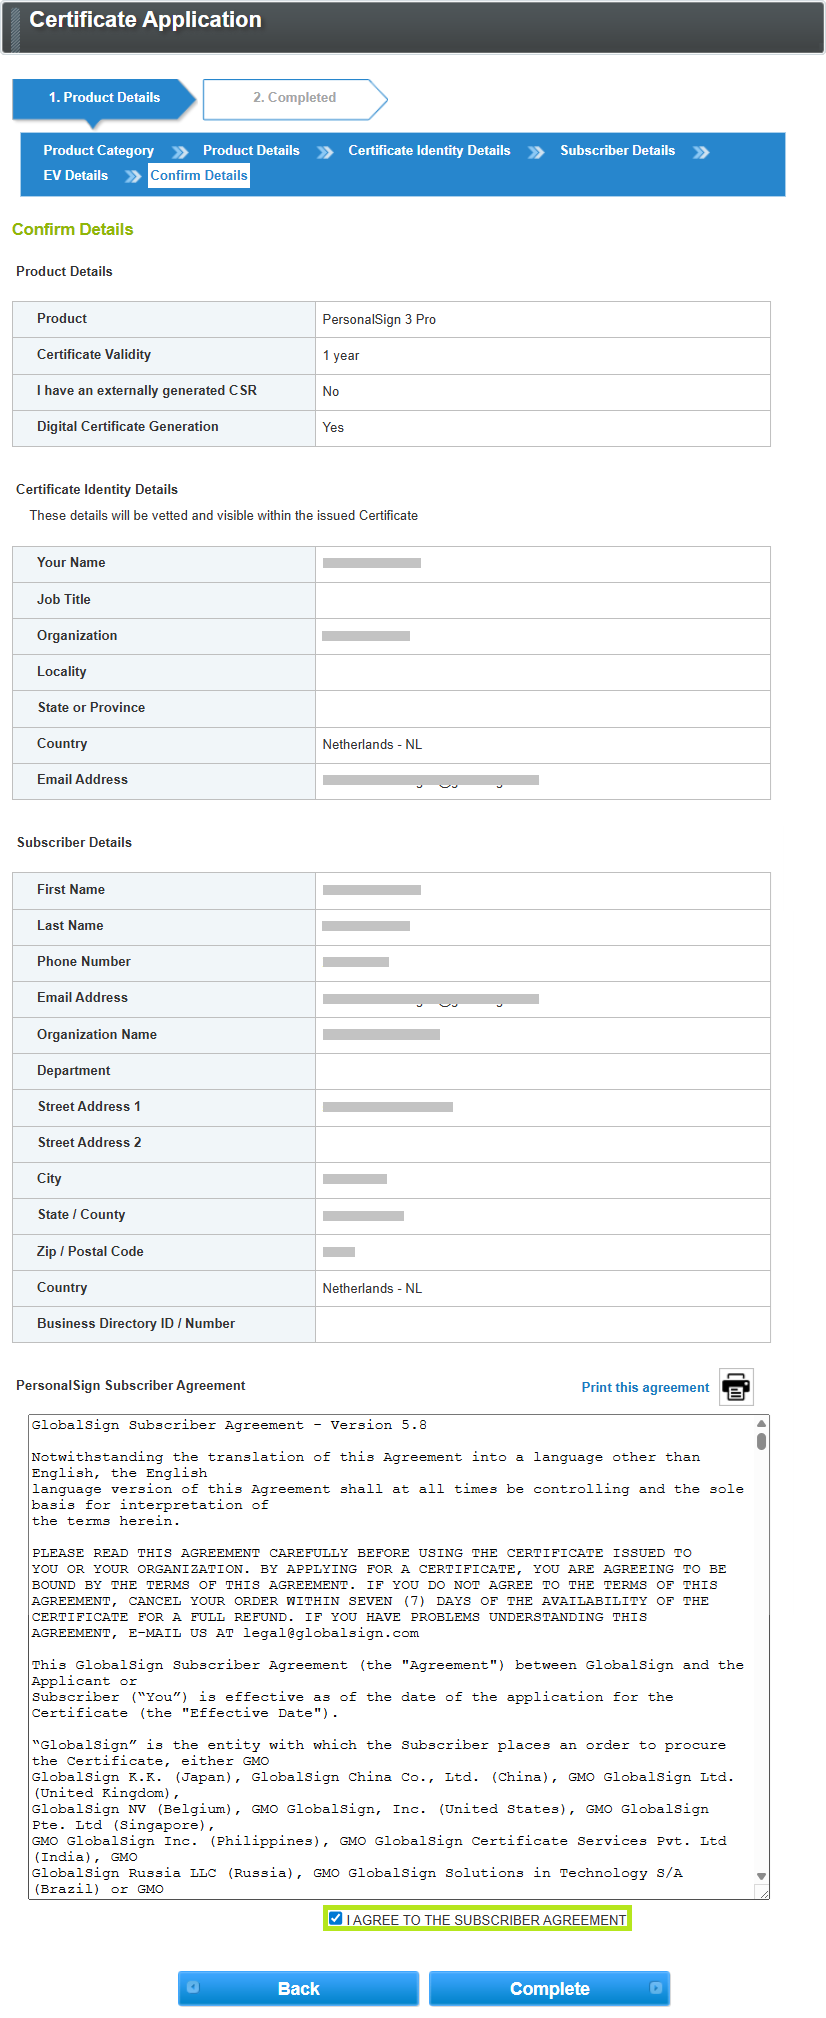Select the Confirm Details breadcrumb step
The width and height of the screenshot is (826, 2018).
199,176
